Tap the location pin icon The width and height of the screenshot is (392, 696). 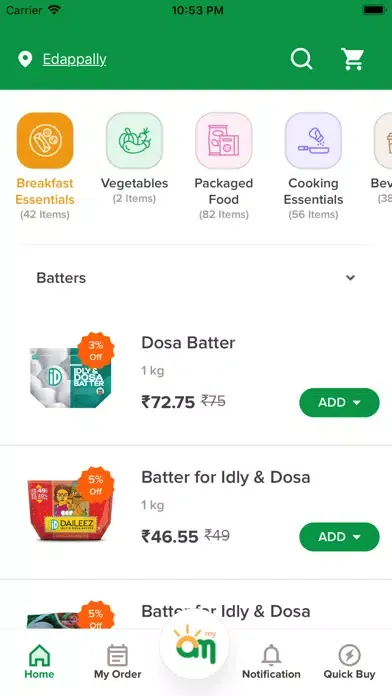25,59
